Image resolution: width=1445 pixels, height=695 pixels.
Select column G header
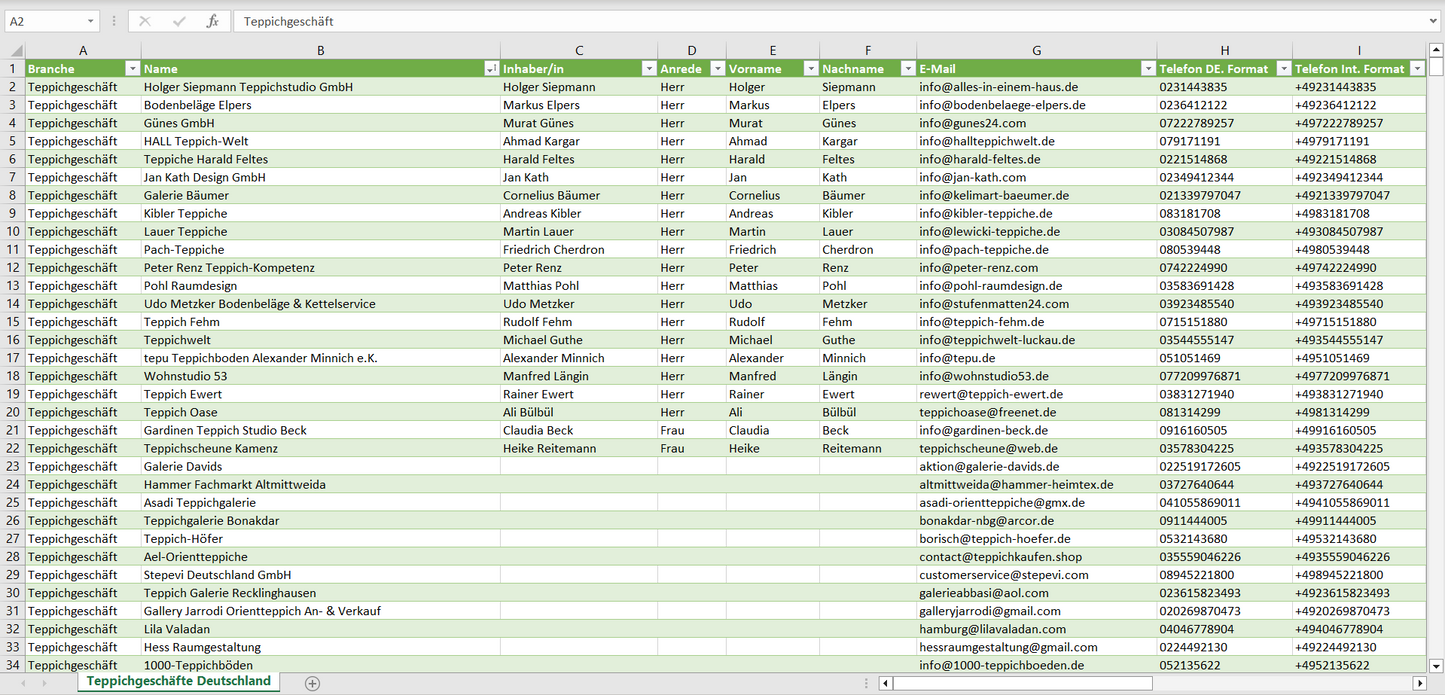tap(1036, 50)
